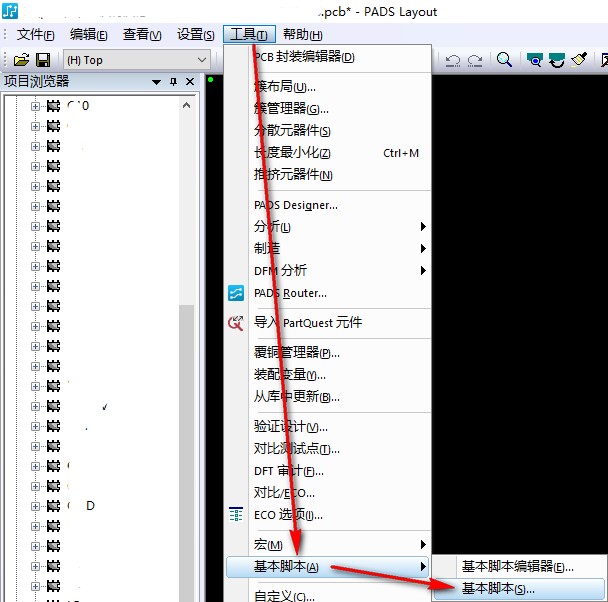608x602 pixels.
Task: Open the 设置(S) menu
Action: (x=195, y=34)
